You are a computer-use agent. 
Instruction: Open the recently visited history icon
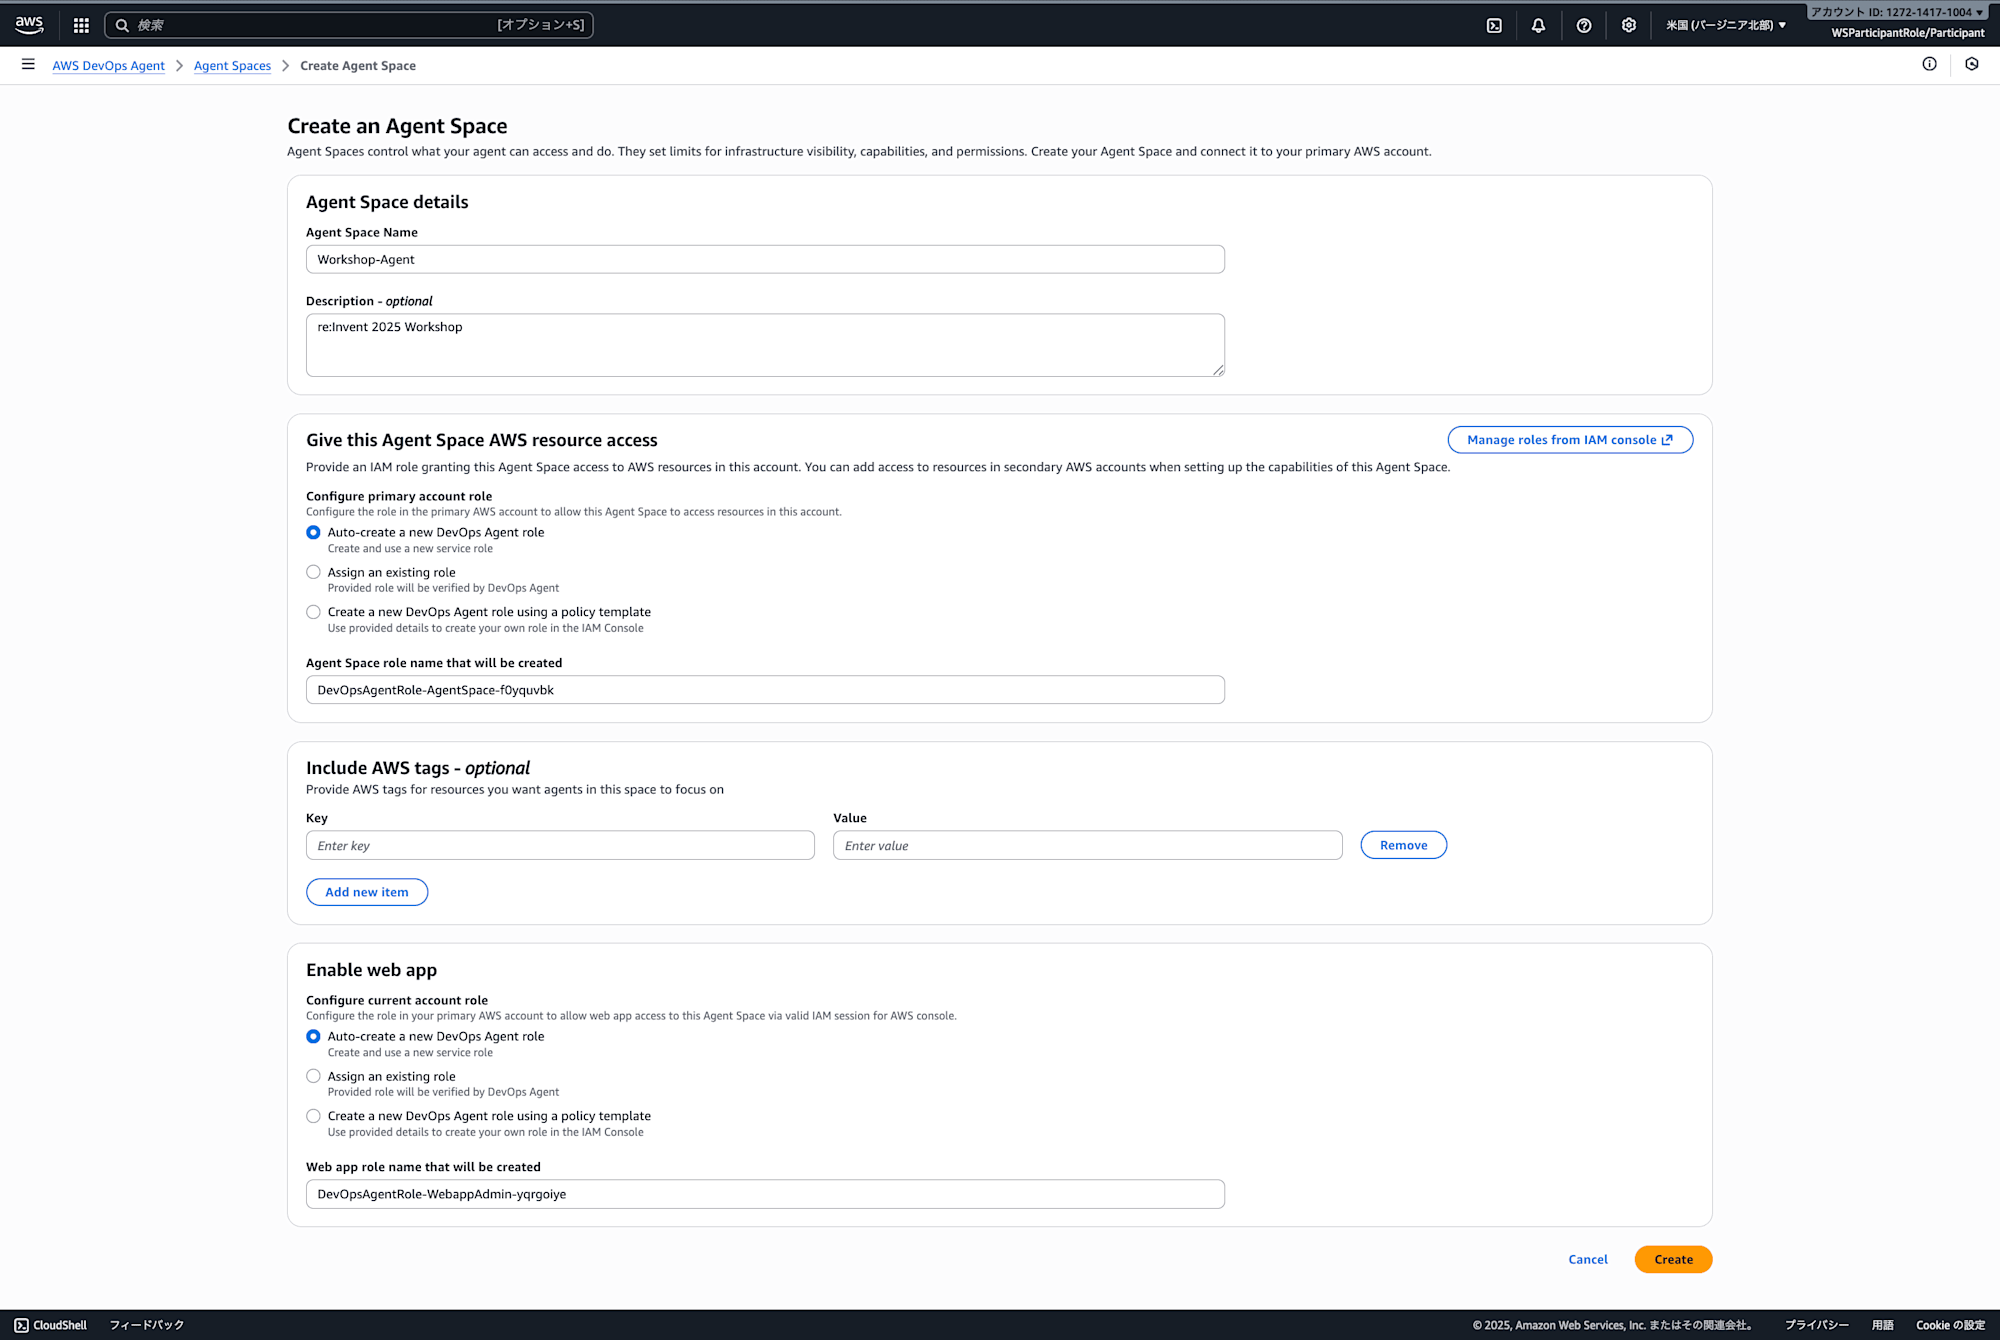[x=1971, y=64]
